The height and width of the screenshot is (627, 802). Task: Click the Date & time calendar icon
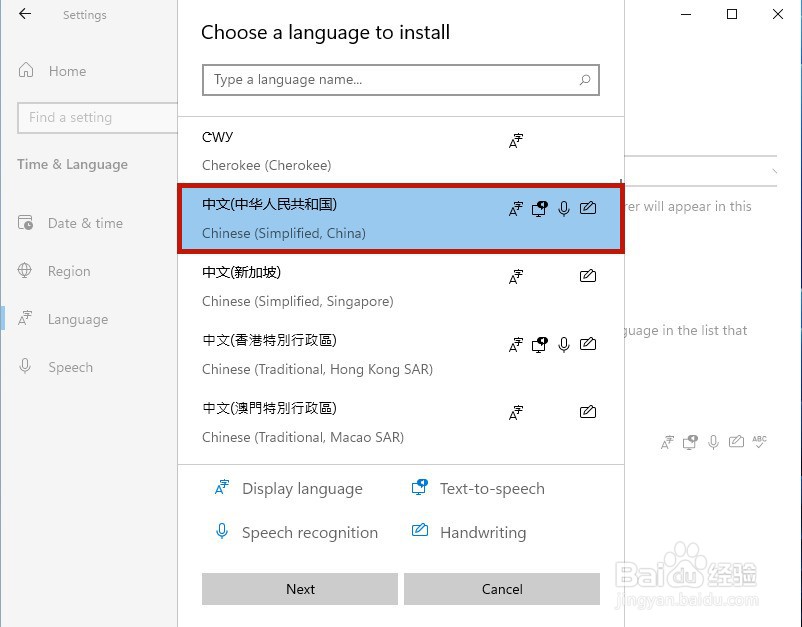coord(25,222)
